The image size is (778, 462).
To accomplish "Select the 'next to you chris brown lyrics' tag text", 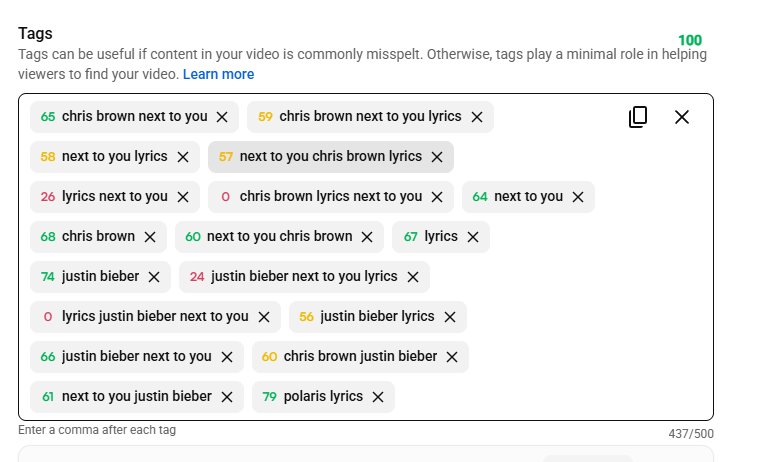I will (331, 156).
